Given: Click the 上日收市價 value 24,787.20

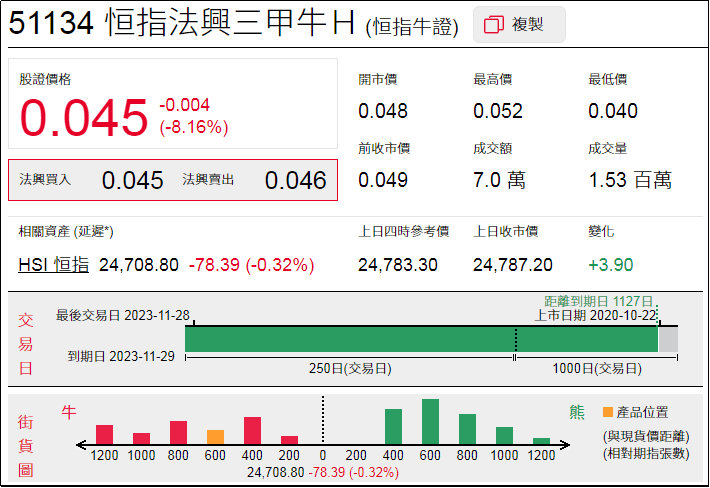Looking at the screenshot, I should point(513,265).
